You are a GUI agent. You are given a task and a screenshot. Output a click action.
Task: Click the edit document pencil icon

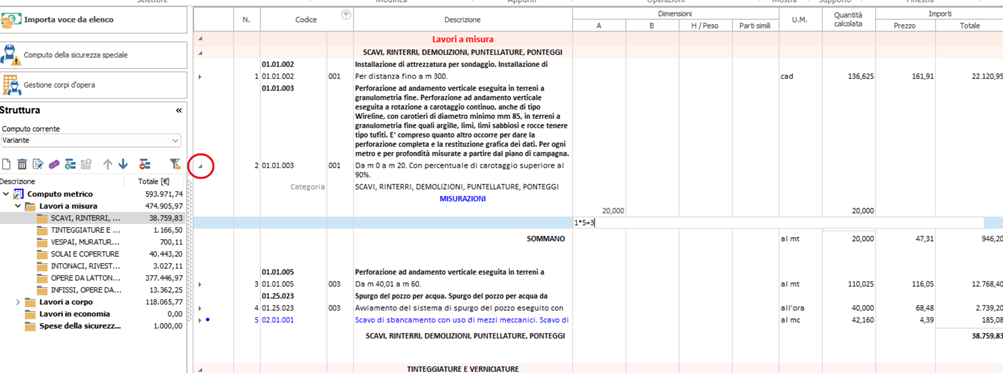[x=38, y=164]
